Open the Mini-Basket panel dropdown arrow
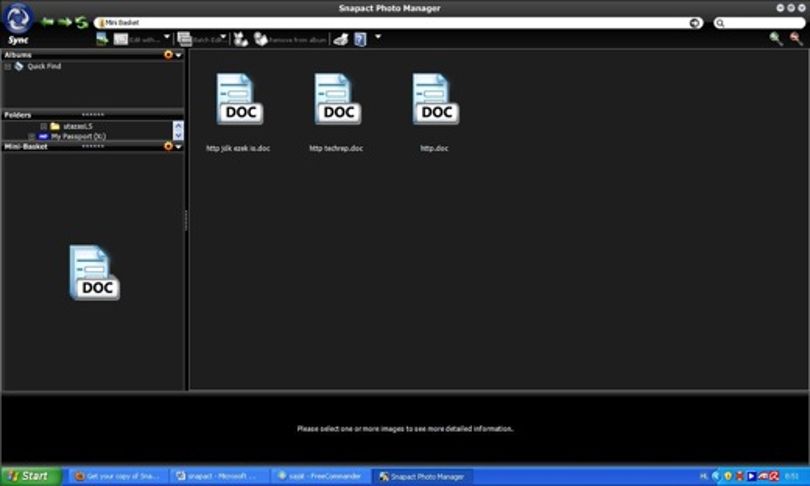The width and height of the screenshot is (810, 486). point(179,147)
